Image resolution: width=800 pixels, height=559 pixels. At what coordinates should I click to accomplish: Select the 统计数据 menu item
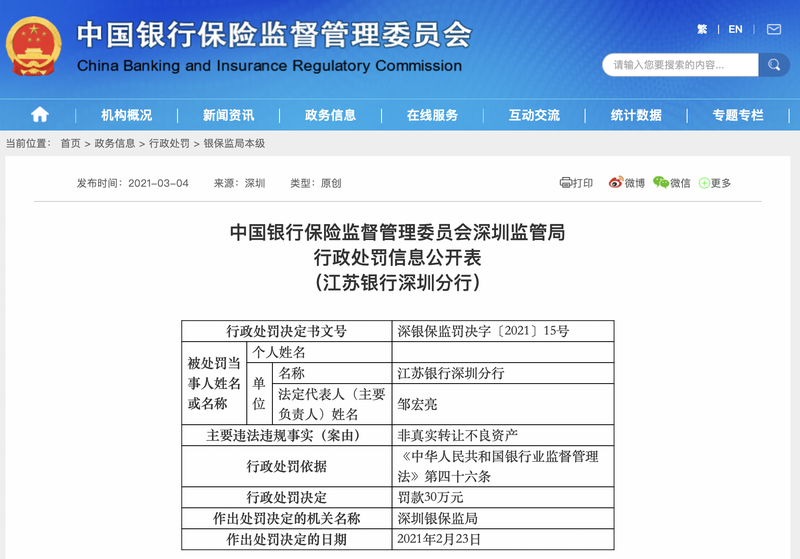(636, 115)
